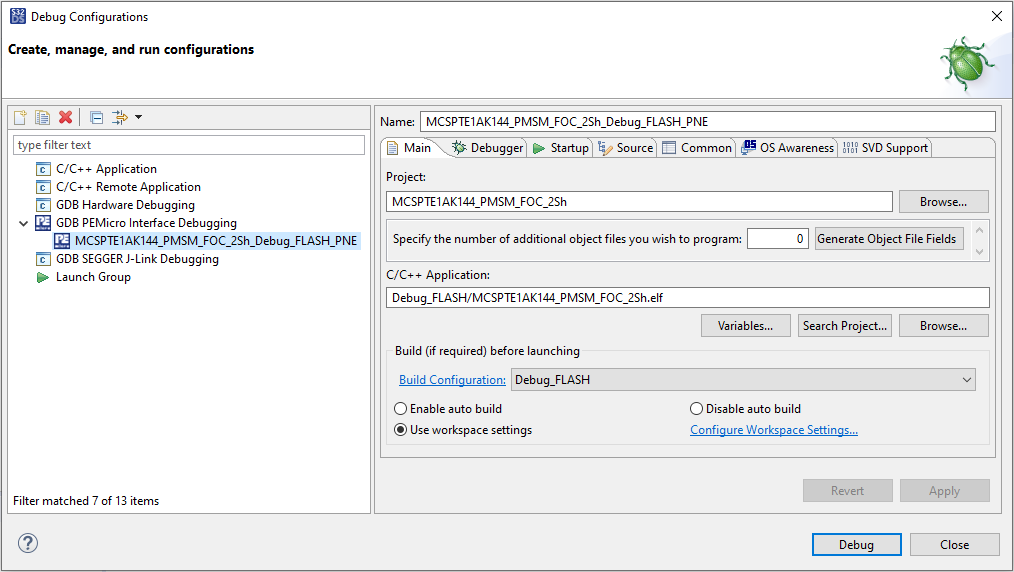Click the type filter text field
This screenshot has width=1014, height=572.
pos(189,146)
